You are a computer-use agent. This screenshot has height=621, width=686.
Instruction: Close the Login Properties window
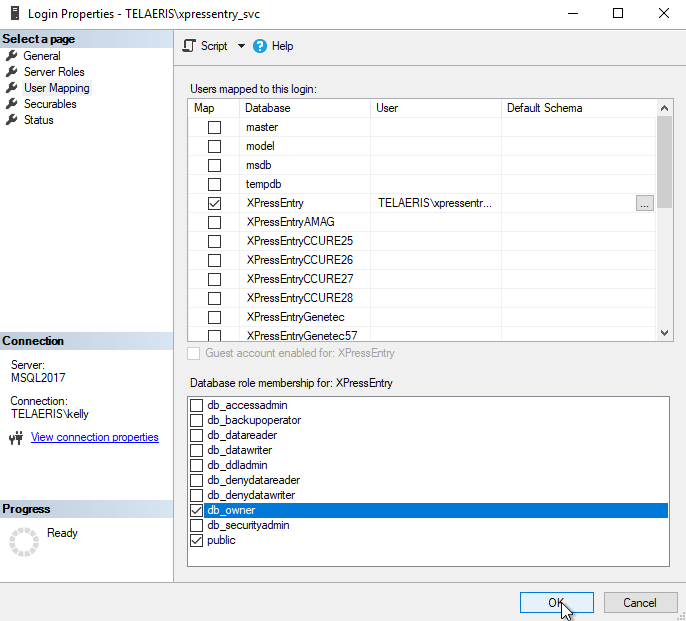click(x=664, y=14)
